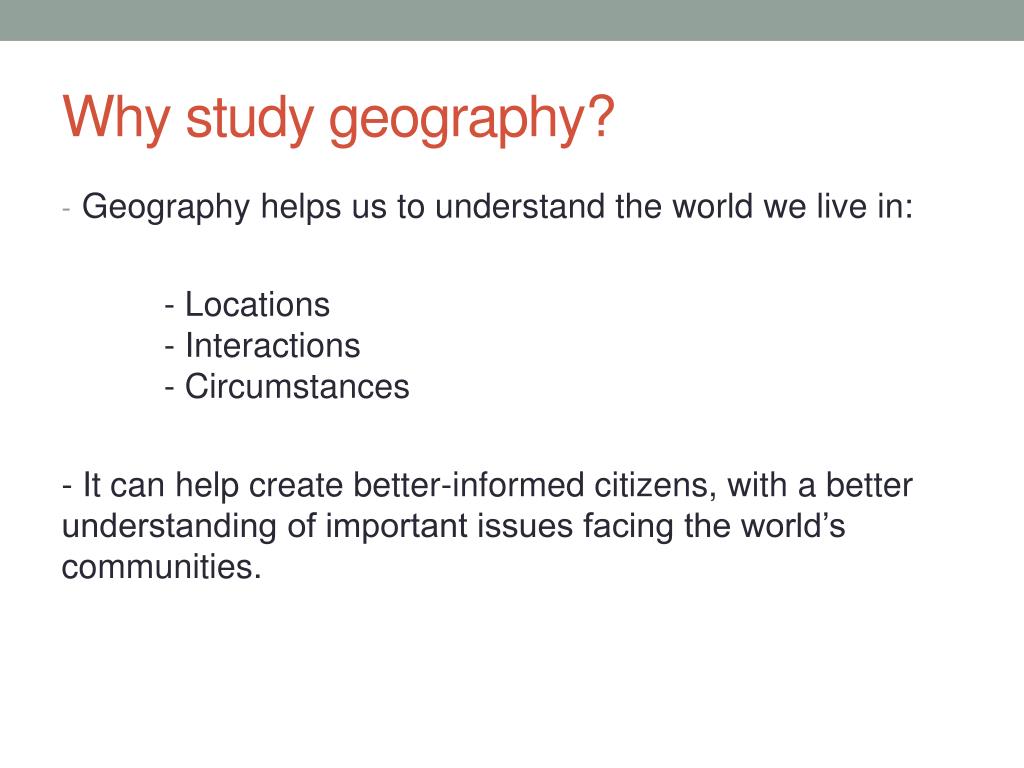The image size is (1024, 768).
Task: Click the '- Interactions' bullet
Action: (263, 345)
